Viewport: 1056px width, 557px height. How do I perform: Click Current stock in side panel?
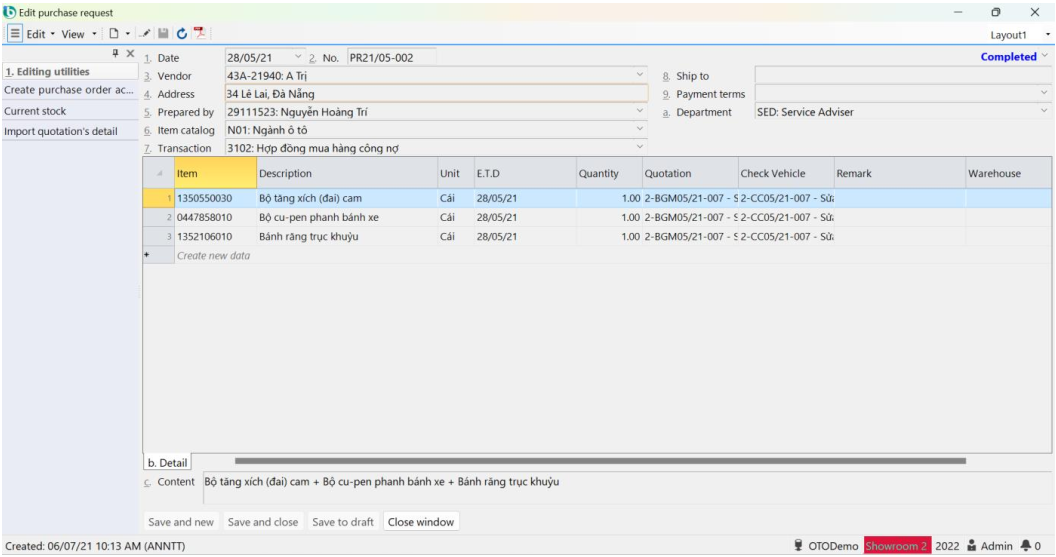[35, 111]
